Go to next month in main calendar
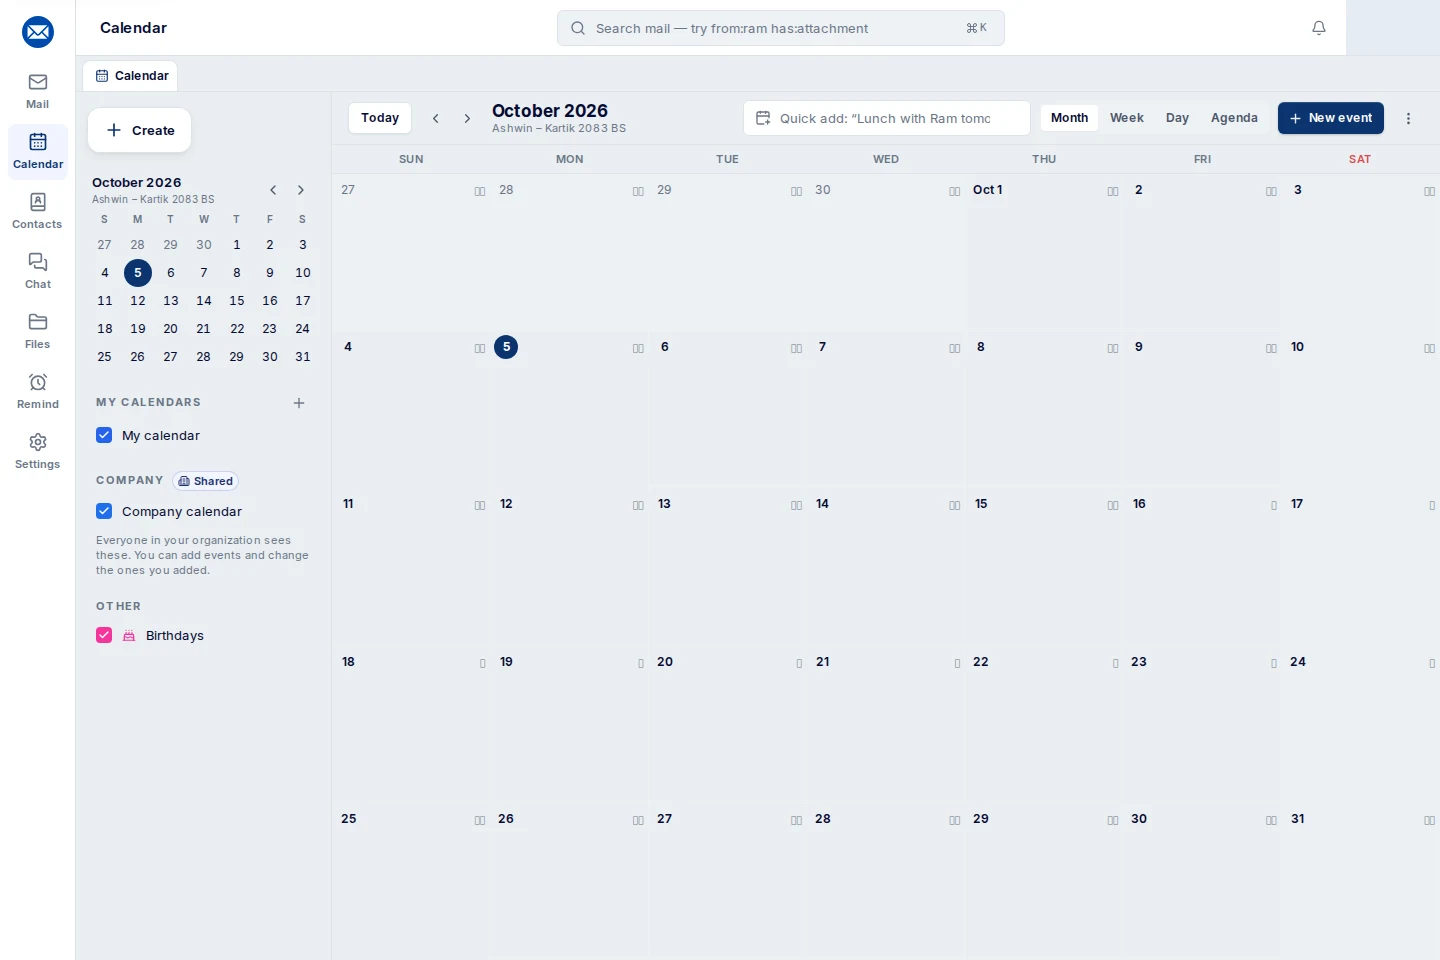 point(467,118)
